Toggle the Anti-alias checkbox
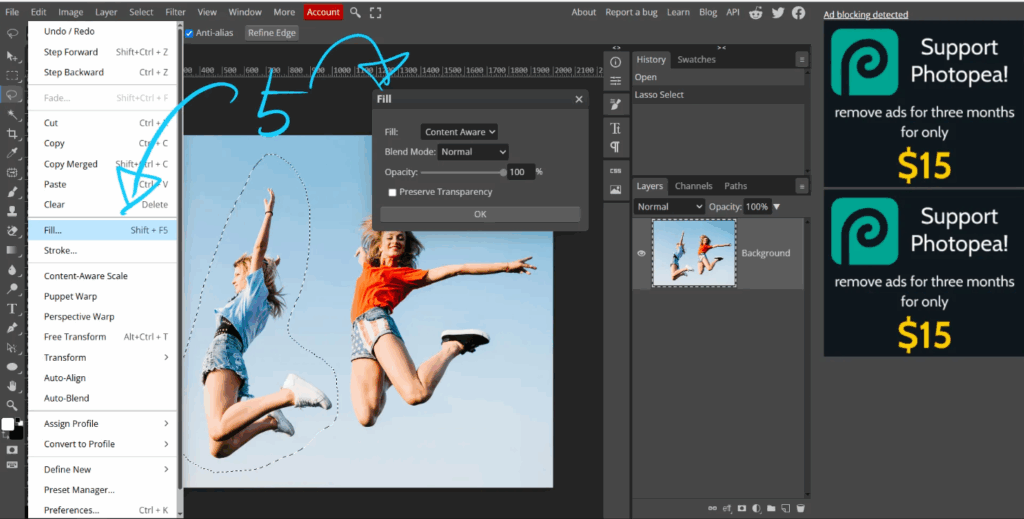 (189, 33)
